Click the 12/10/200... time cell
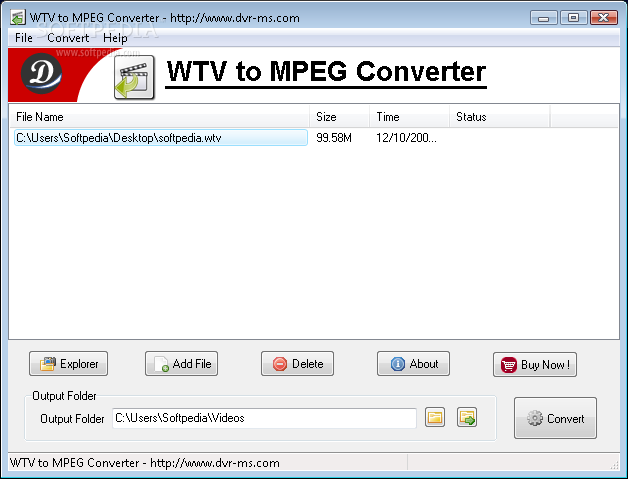 pyautogui.click(x=406, y=138)
